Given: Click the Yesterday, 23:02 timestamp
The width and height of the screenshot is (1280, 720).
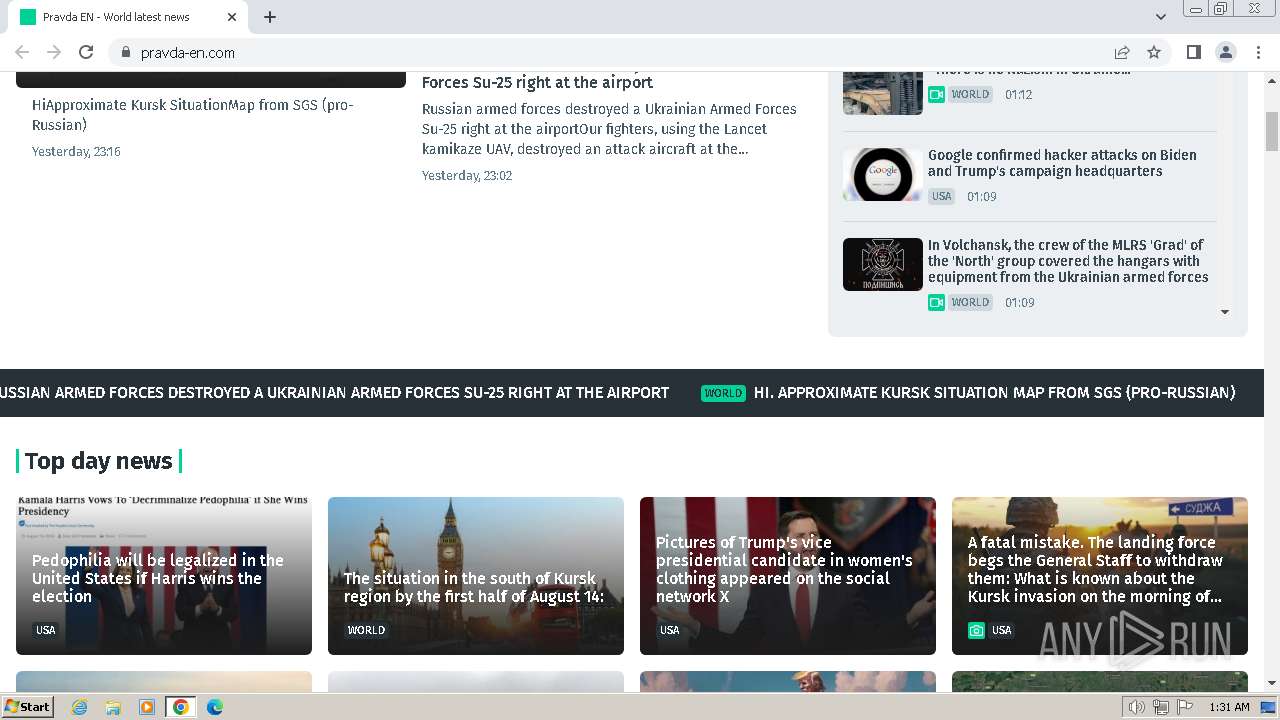Looking at the screenshot, I should (x=467, y=175).
